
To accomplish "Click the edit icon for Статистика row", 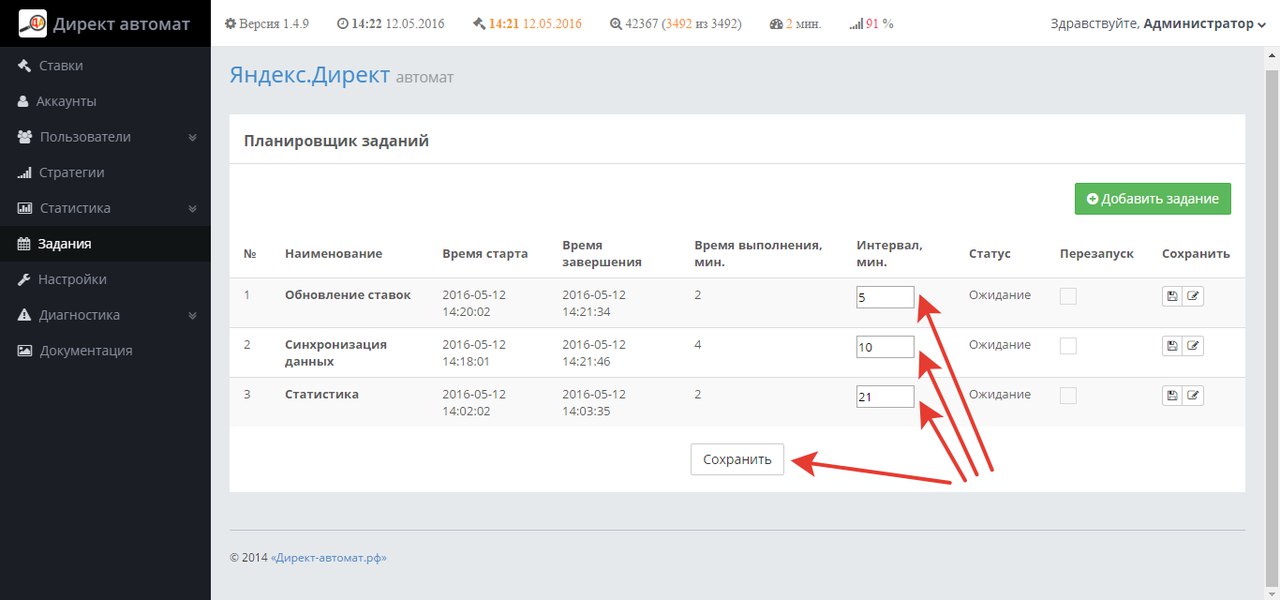I will click(1193, 396).
